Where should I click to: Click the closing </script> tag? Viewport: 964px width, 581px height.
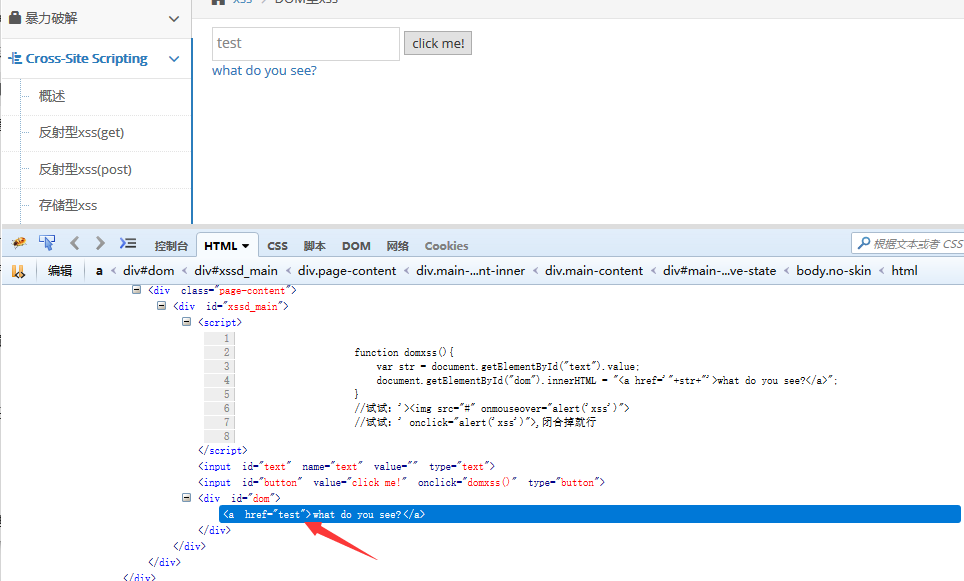click(x=223, y=451)
